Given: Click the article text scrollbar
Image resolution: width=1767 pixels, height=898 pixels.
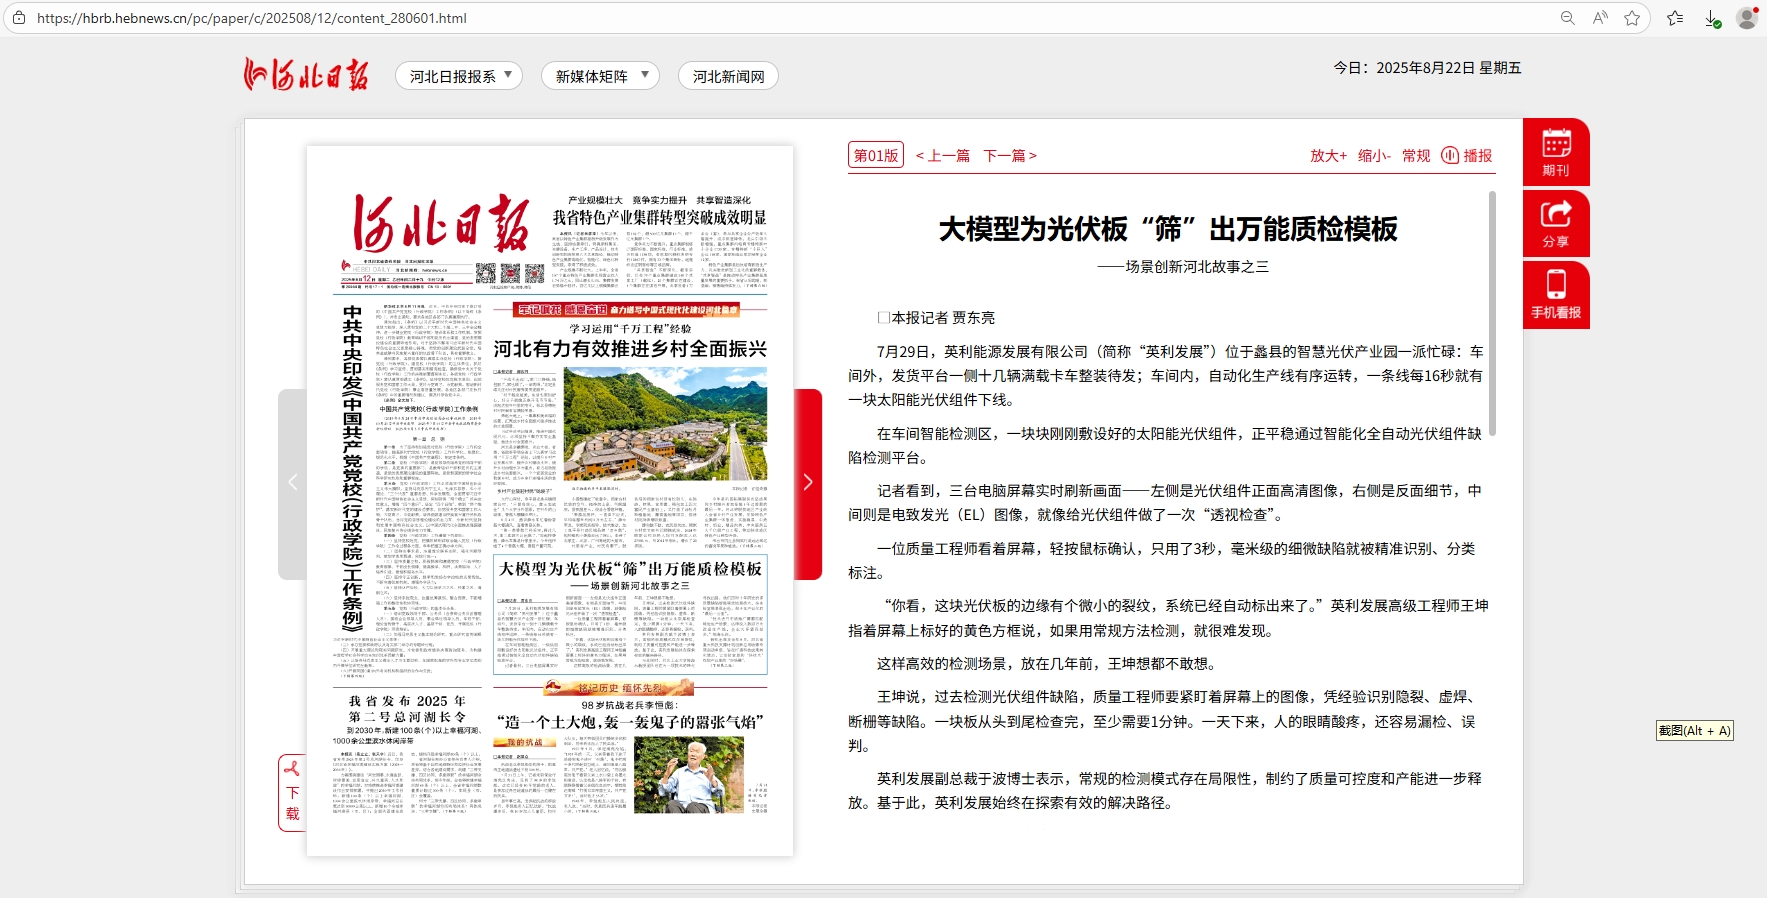Looking at the screenshot, I should [1492, 313].
